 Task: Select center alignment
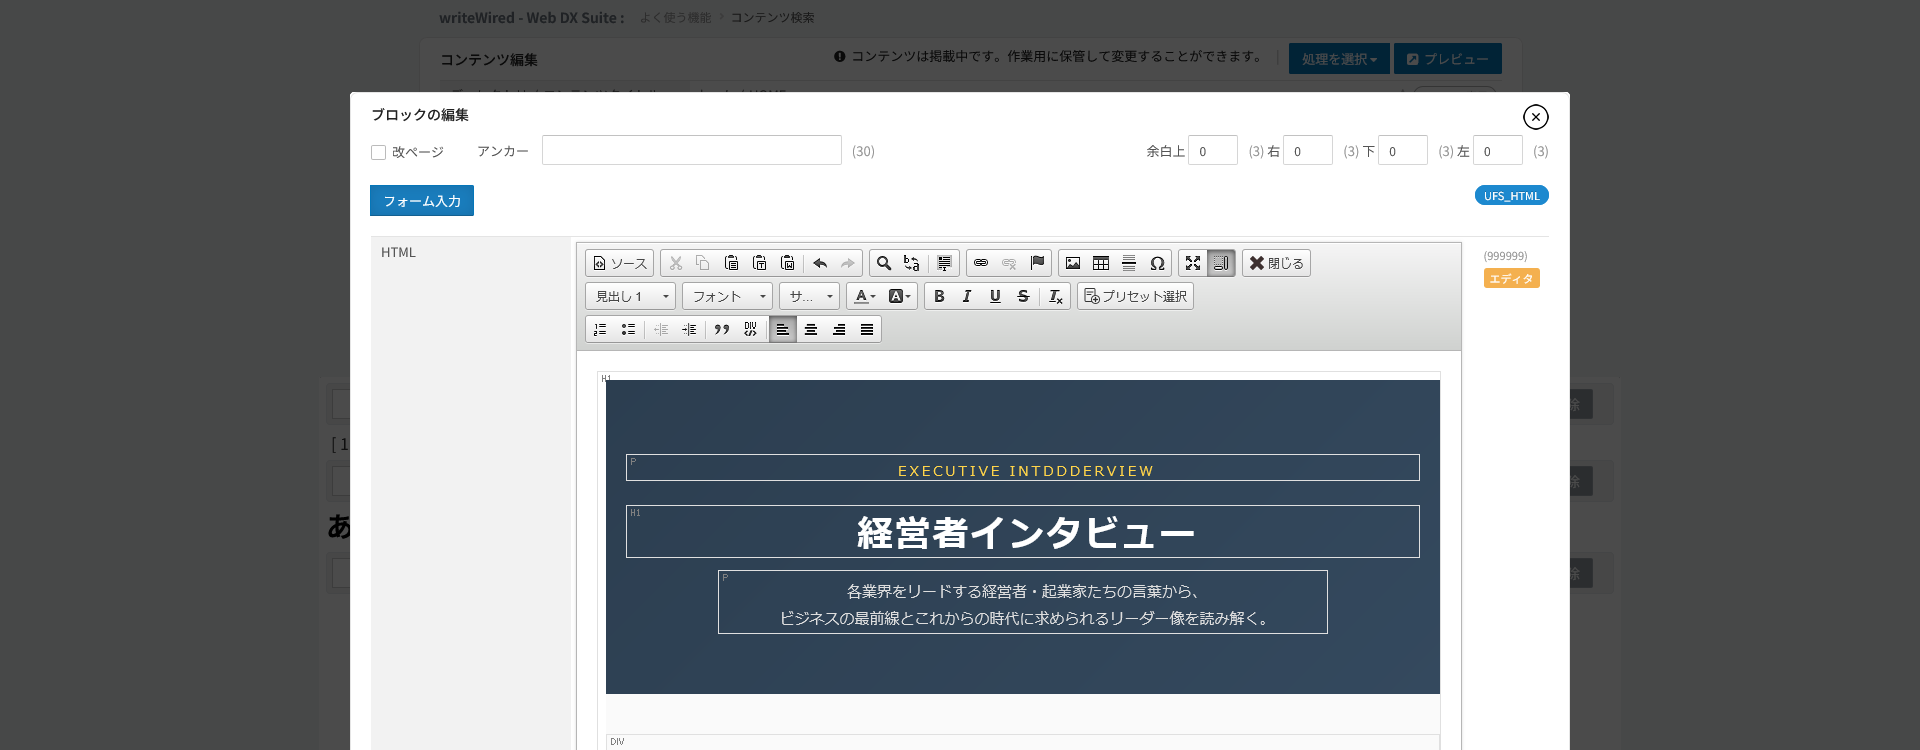click(811, 329)
